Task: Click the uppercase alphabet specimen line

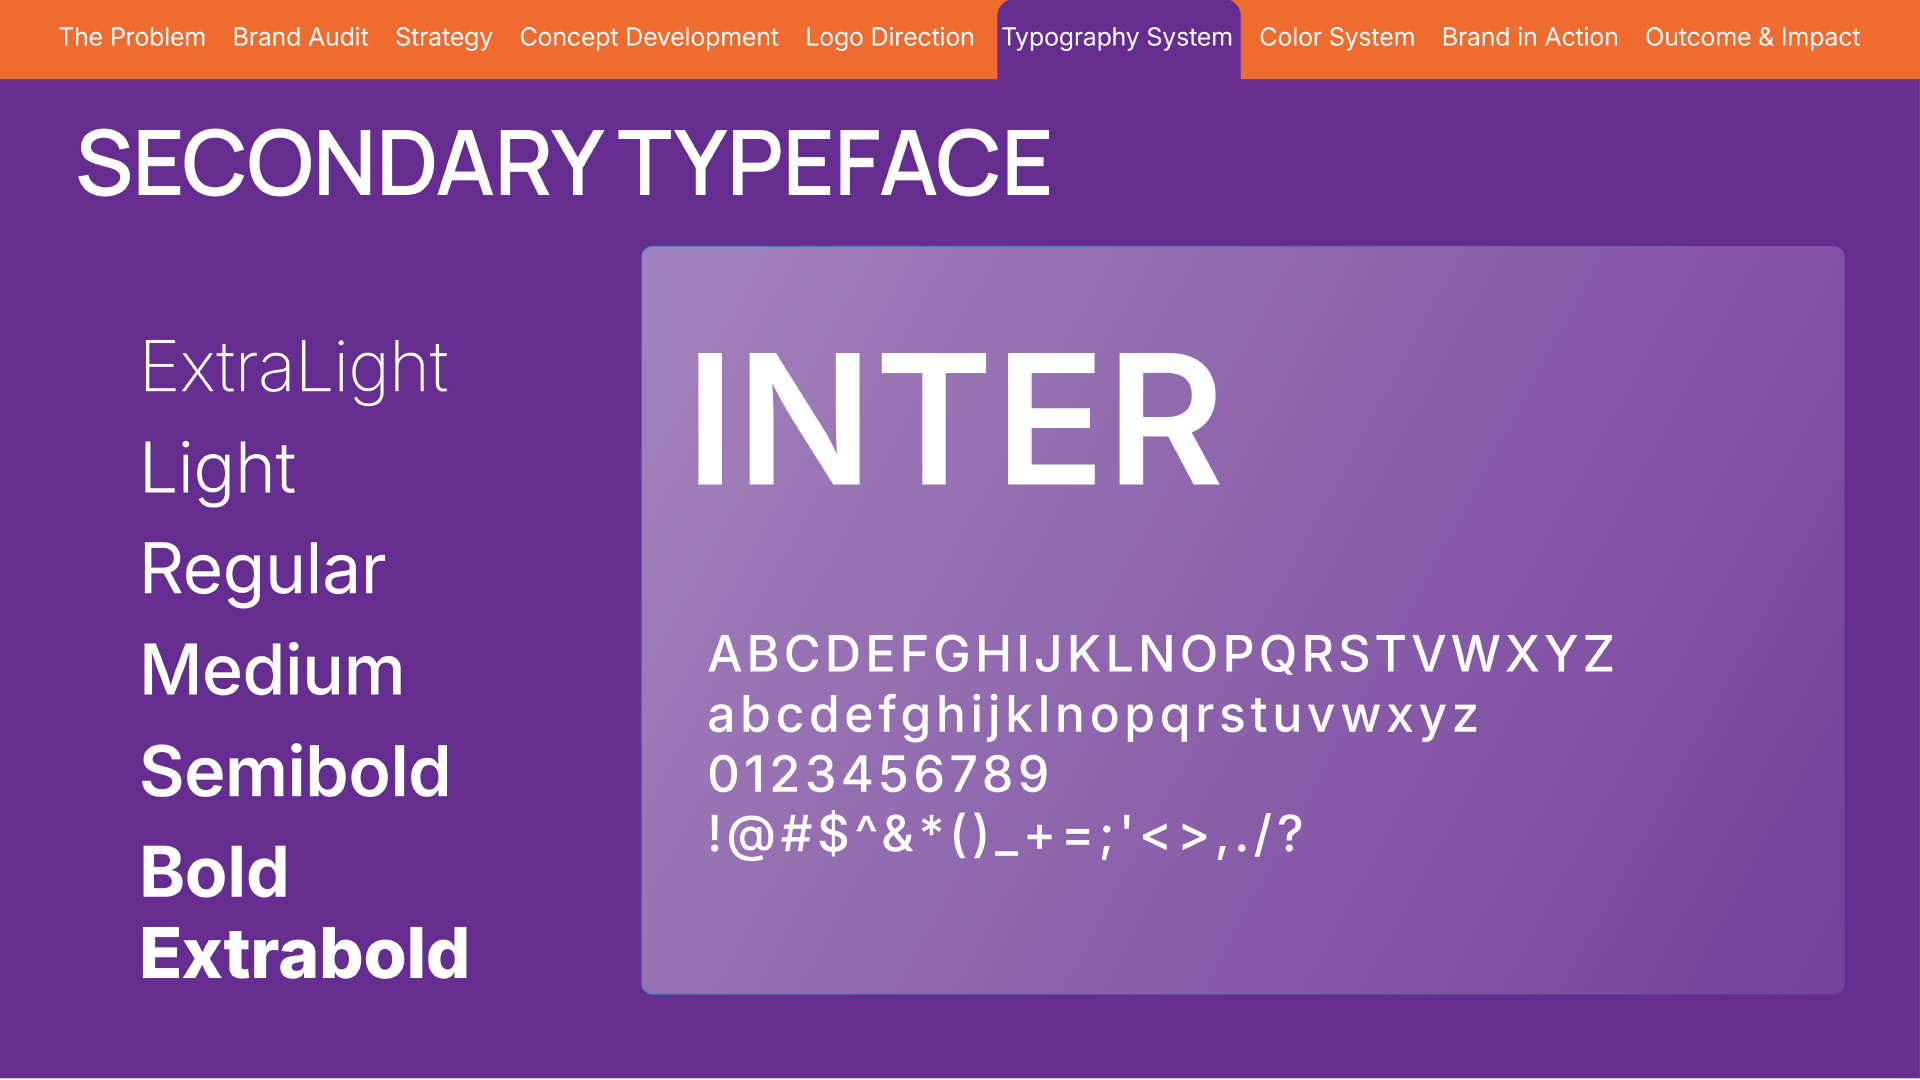Action: 1161,654
